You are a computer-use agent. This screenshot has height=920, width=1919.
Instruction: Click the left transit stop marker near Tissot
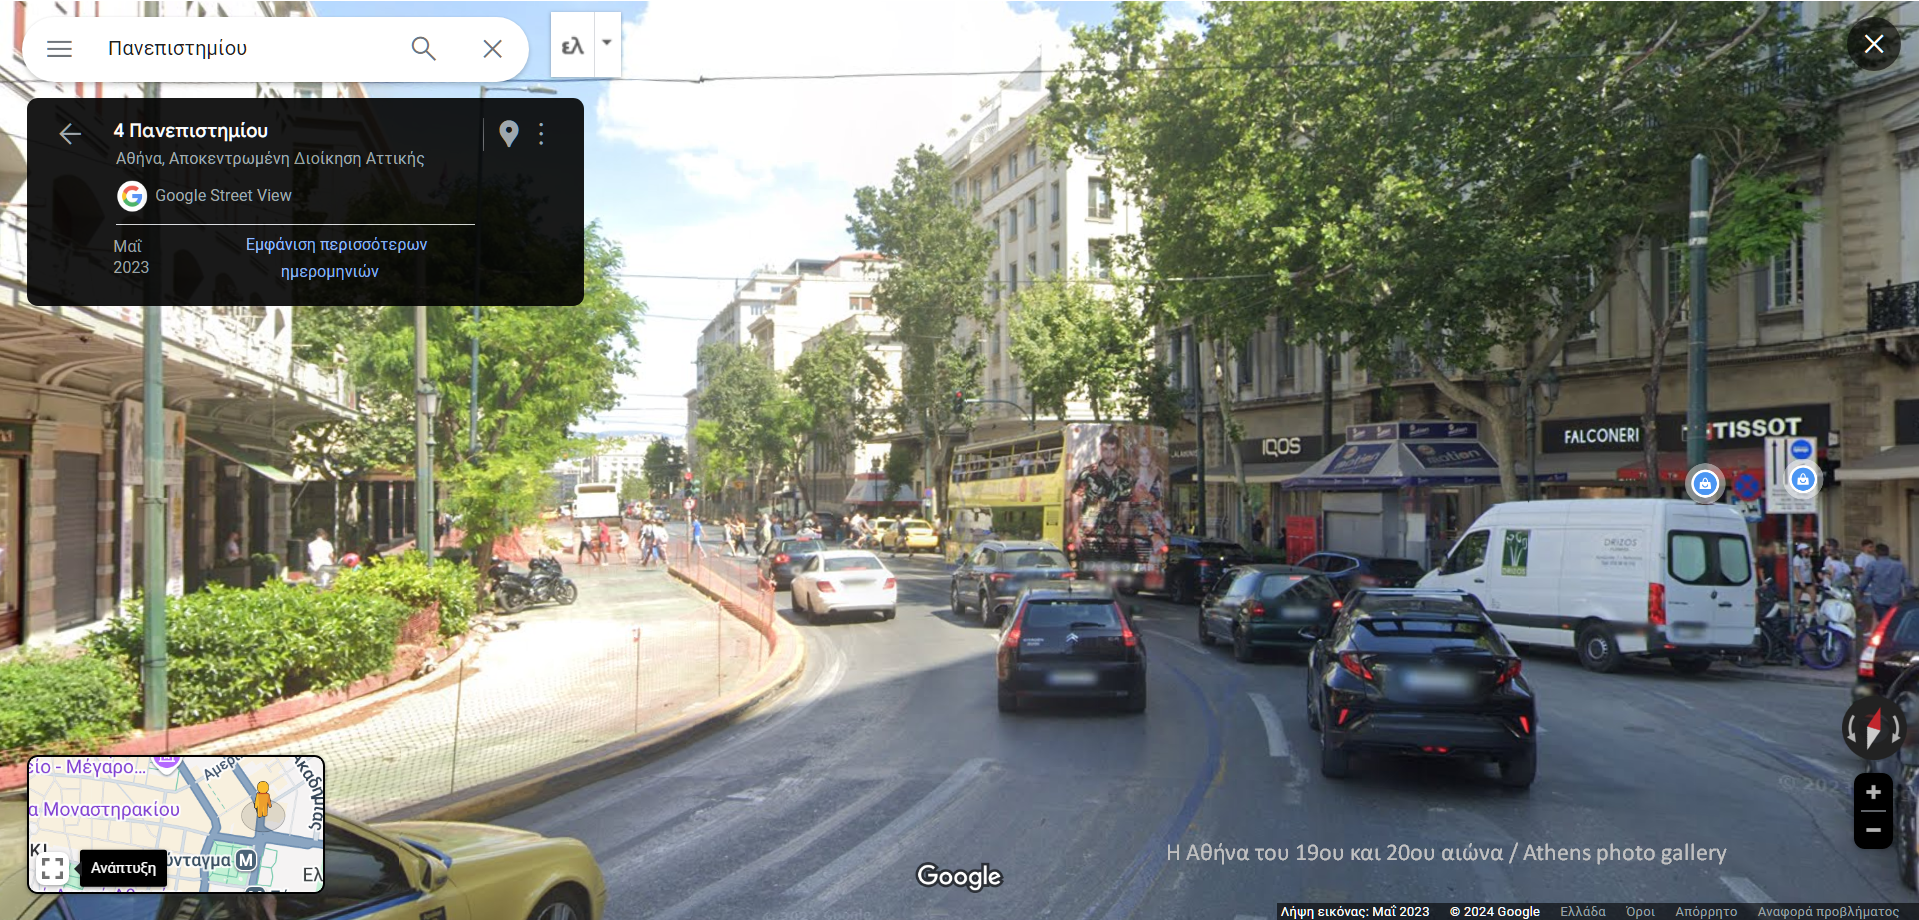pyautogui.click(x=1705, y=484)
